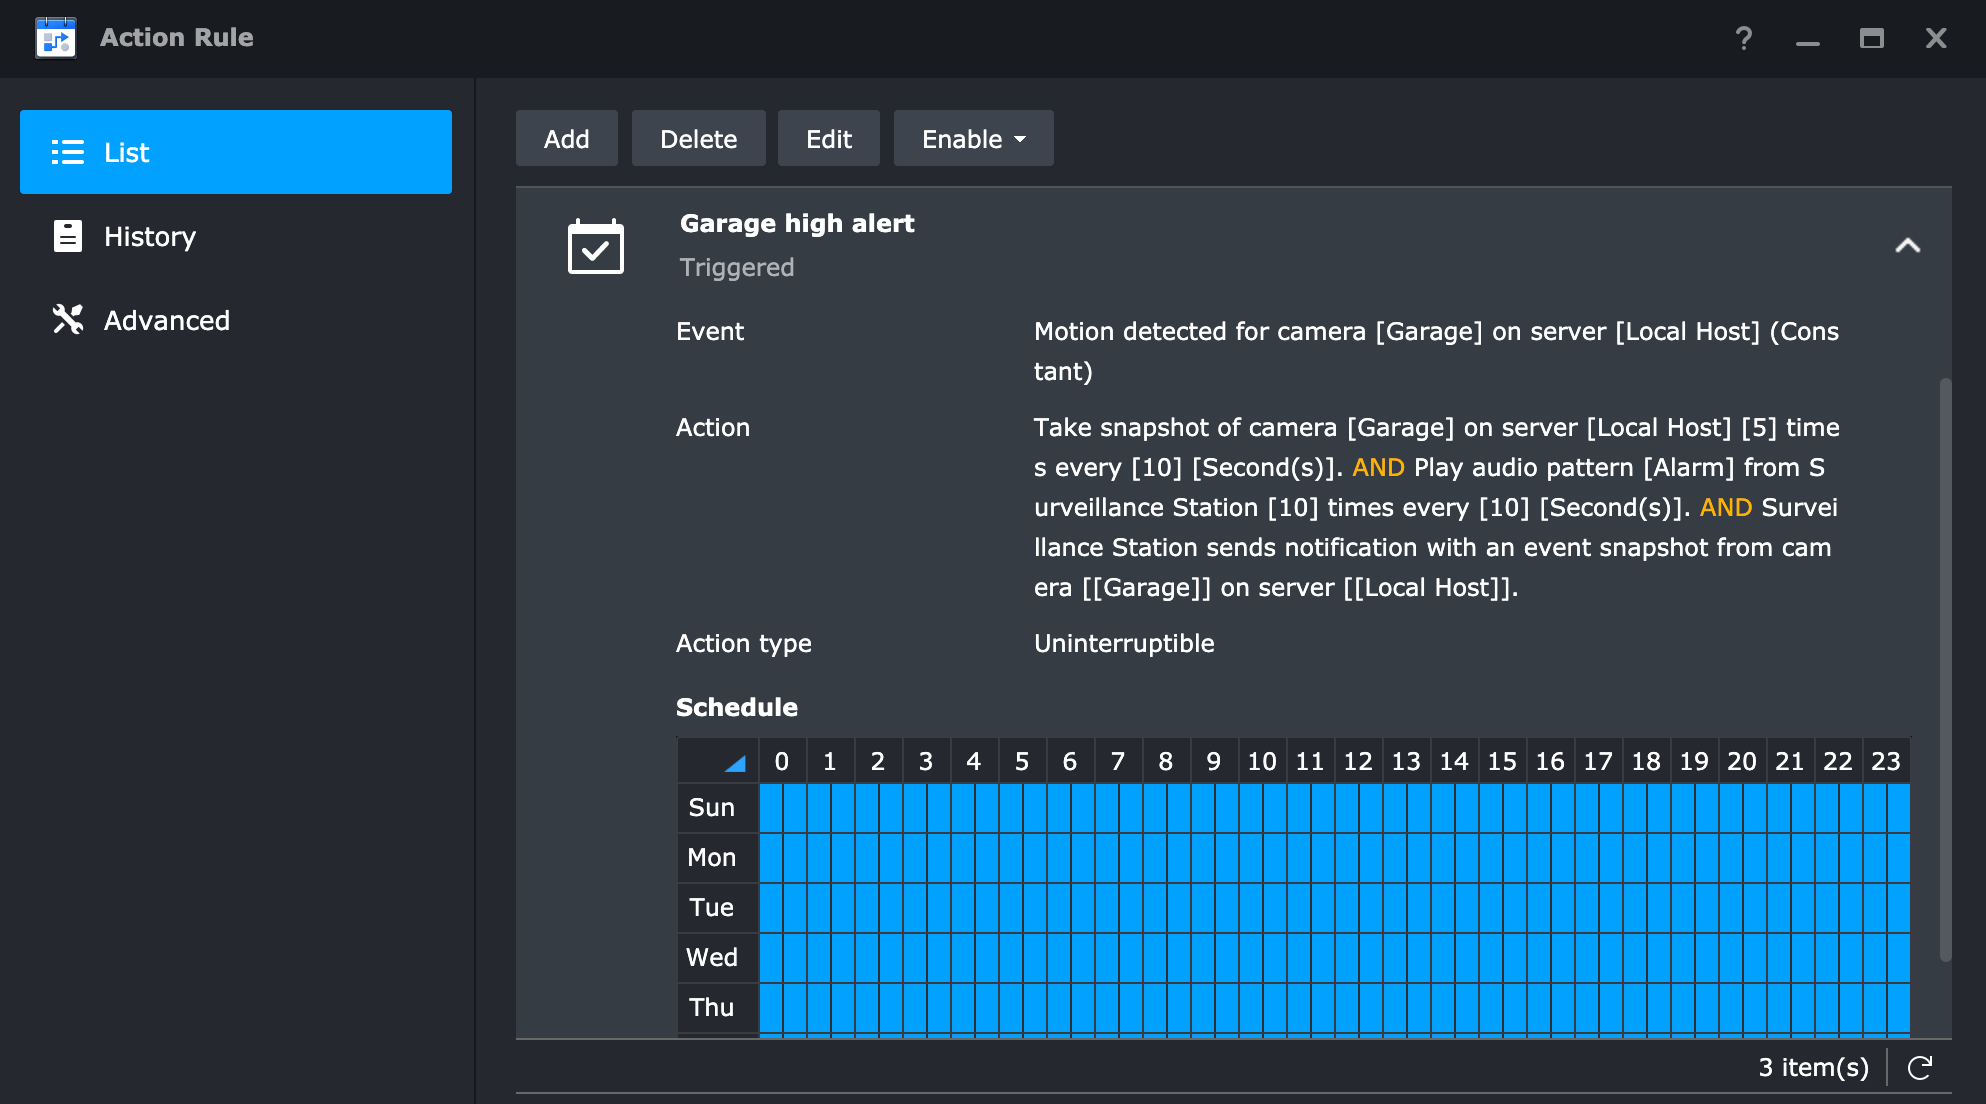Click the Triggered status text
1986x1104 pixels.
click(x=737, y=267)
